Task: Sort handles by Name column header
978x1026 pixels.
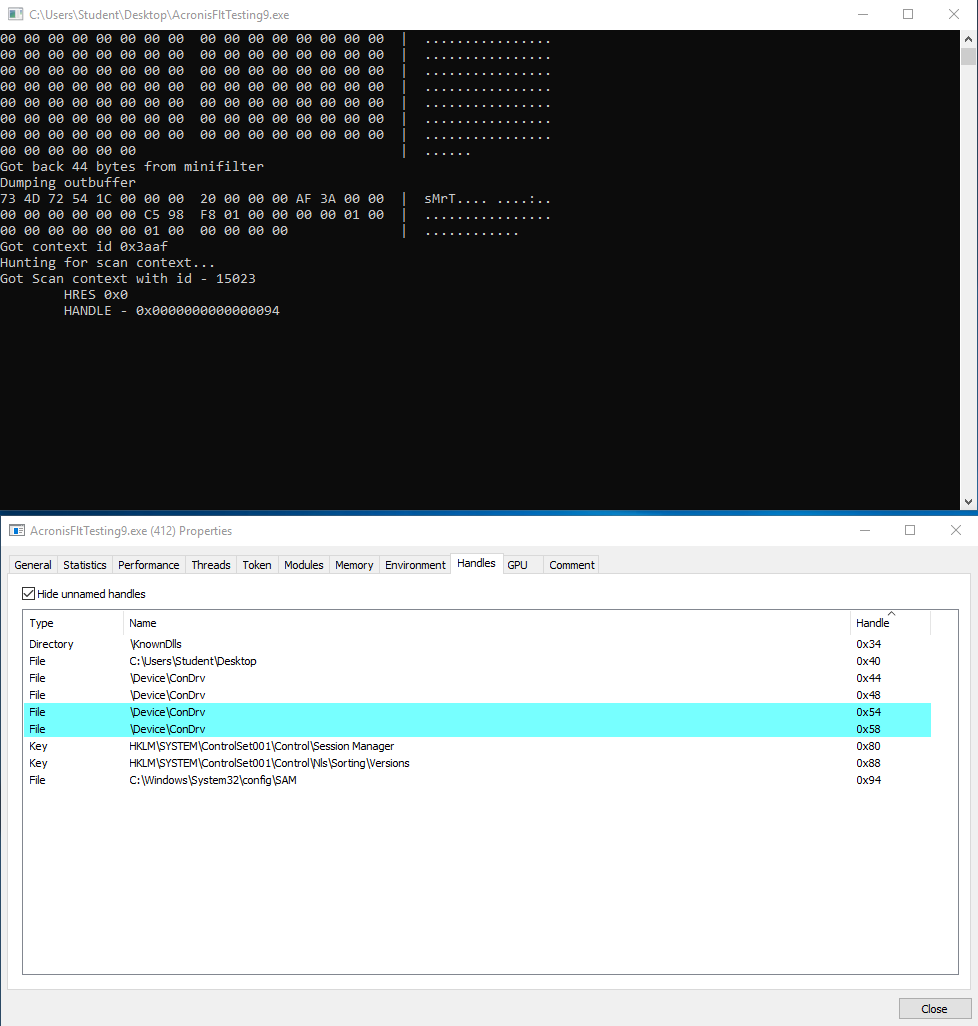Action: coord(487,623)
